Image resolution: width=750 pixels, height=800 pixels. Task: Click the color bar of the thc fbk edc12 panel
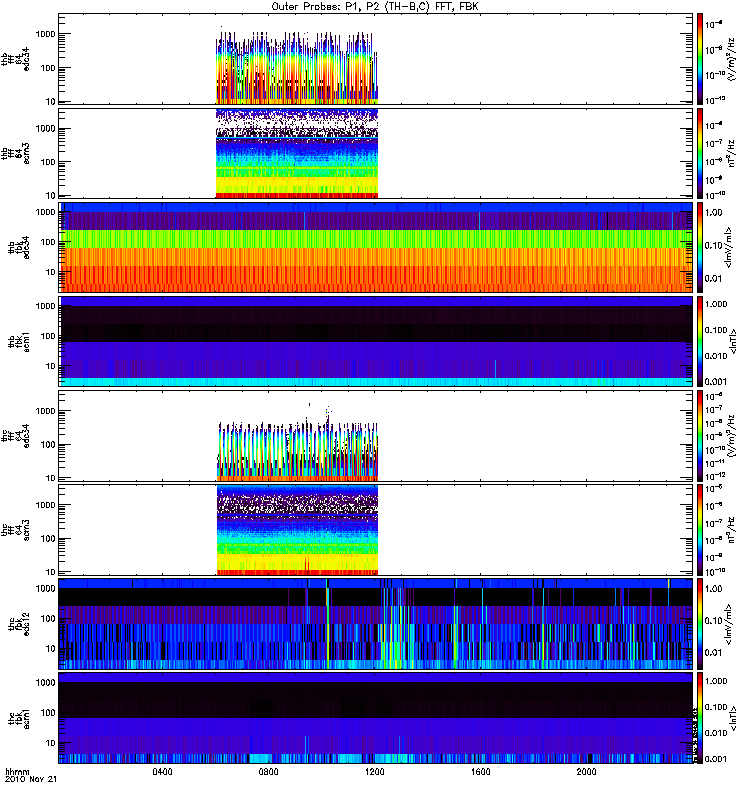click(x=700, y=624)
